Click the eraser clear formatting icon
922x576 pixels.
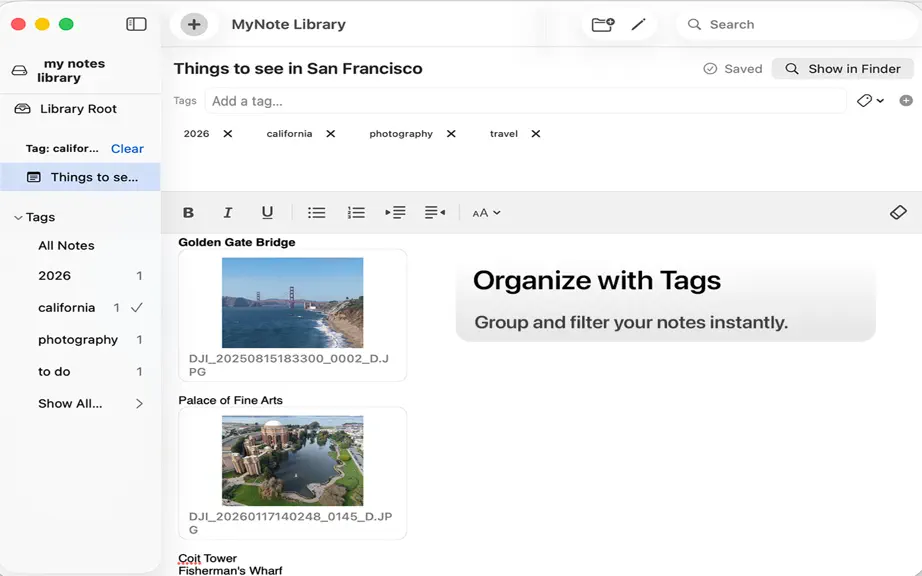[898, 212]
